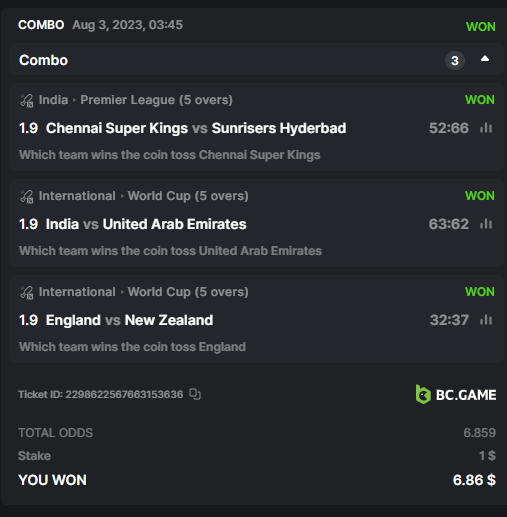
Task: Click the 52:66 score of first match
Action: [449, 128]
